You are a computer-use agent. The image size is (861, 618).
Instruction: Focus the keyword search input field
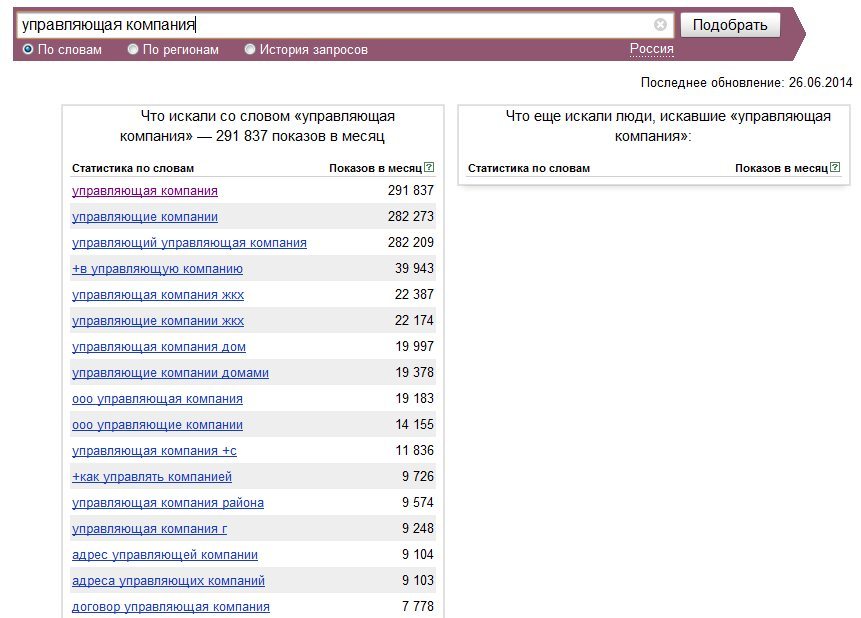coord(335,25)
